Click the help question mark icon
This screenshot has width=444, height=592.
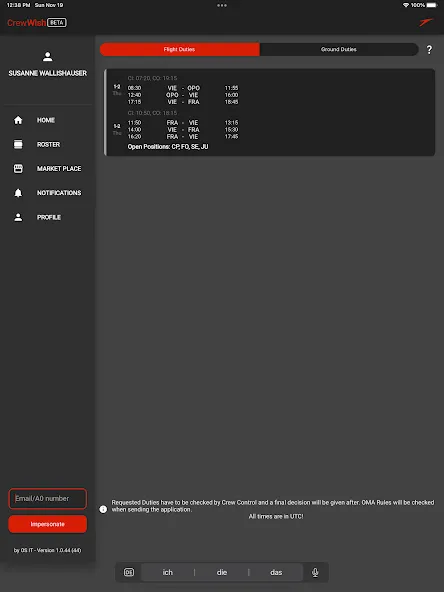[429, 49]
